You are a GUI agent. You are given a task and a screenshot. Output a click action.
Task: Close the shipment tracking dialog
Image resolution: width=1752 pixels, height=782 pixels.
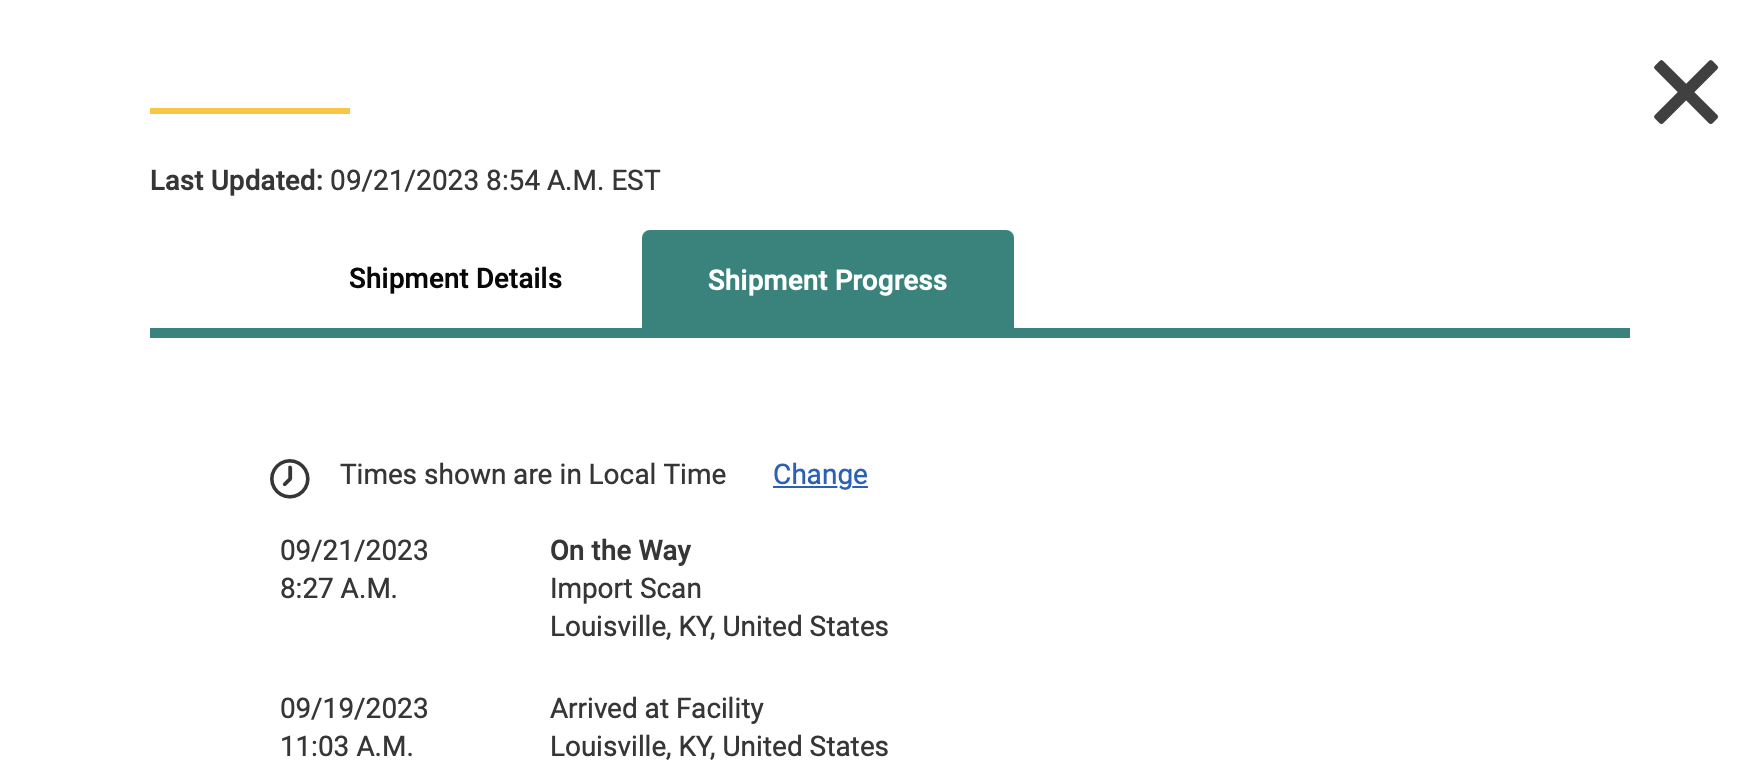(1685, 92)
